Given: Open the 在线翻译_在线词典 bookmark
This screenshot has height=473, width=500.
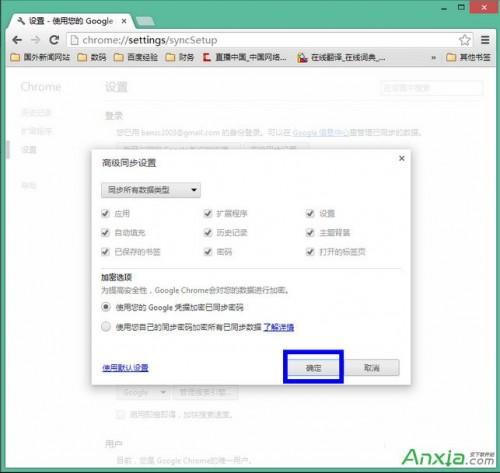Looking at the screenshot, I should tap(341, 57).
